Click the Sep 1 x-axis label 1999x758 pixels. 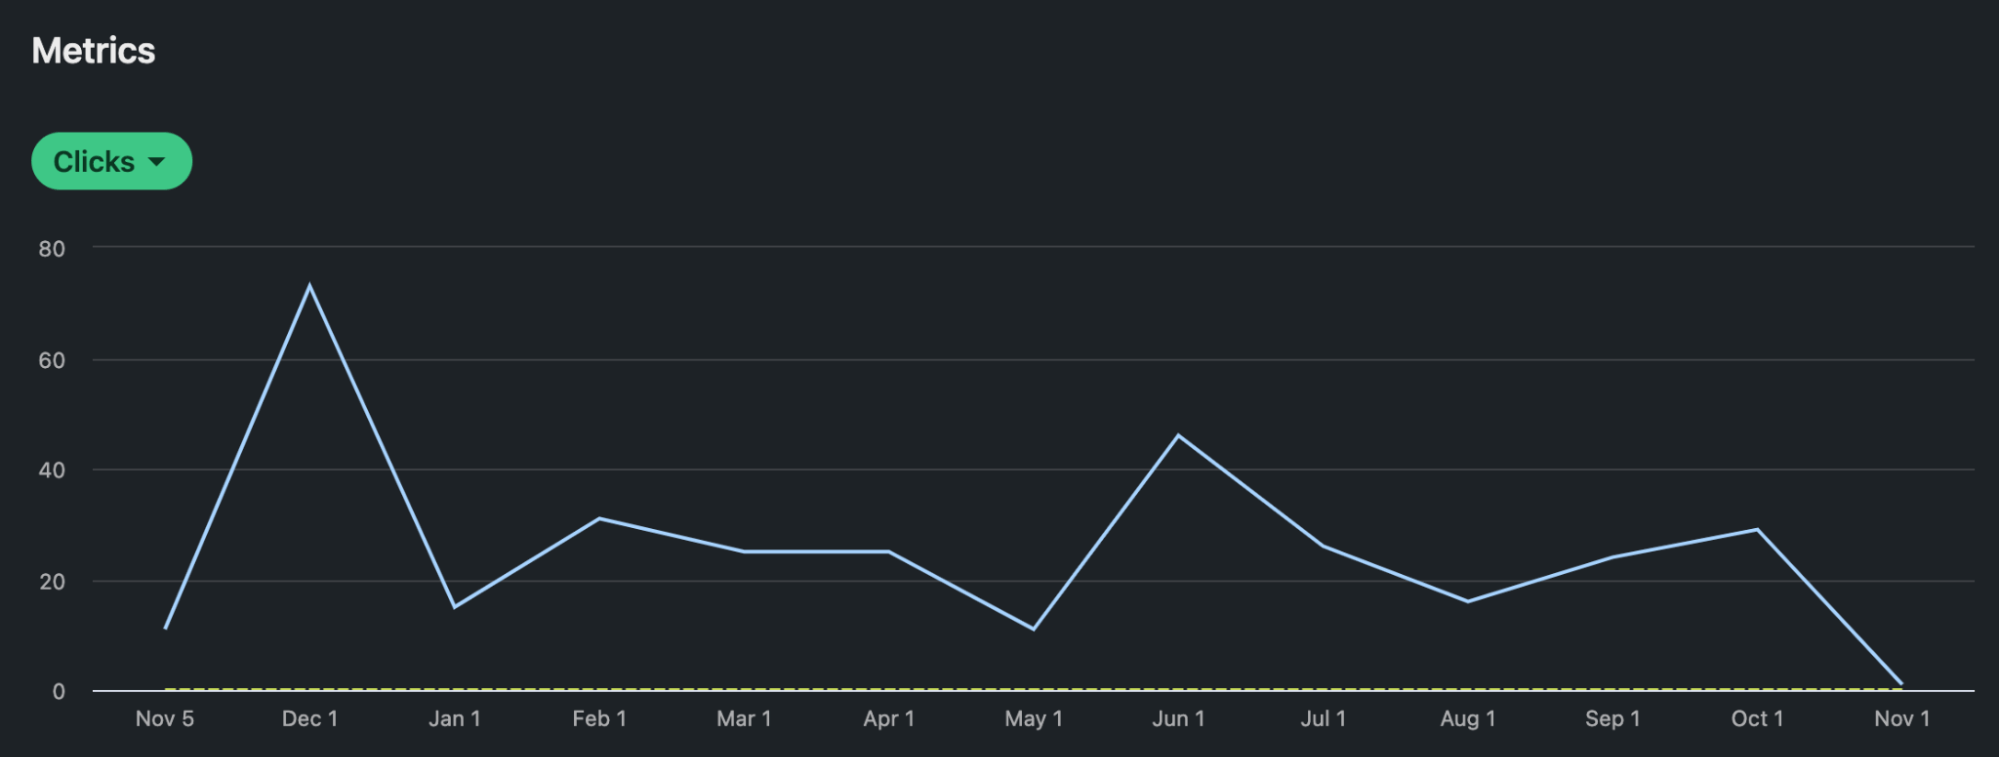[1612, 719]
